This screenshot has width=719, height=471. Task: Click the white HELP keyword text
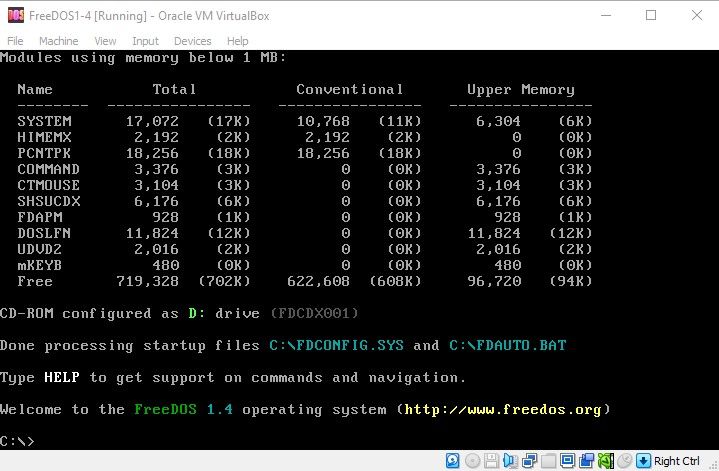click(62, 377)
